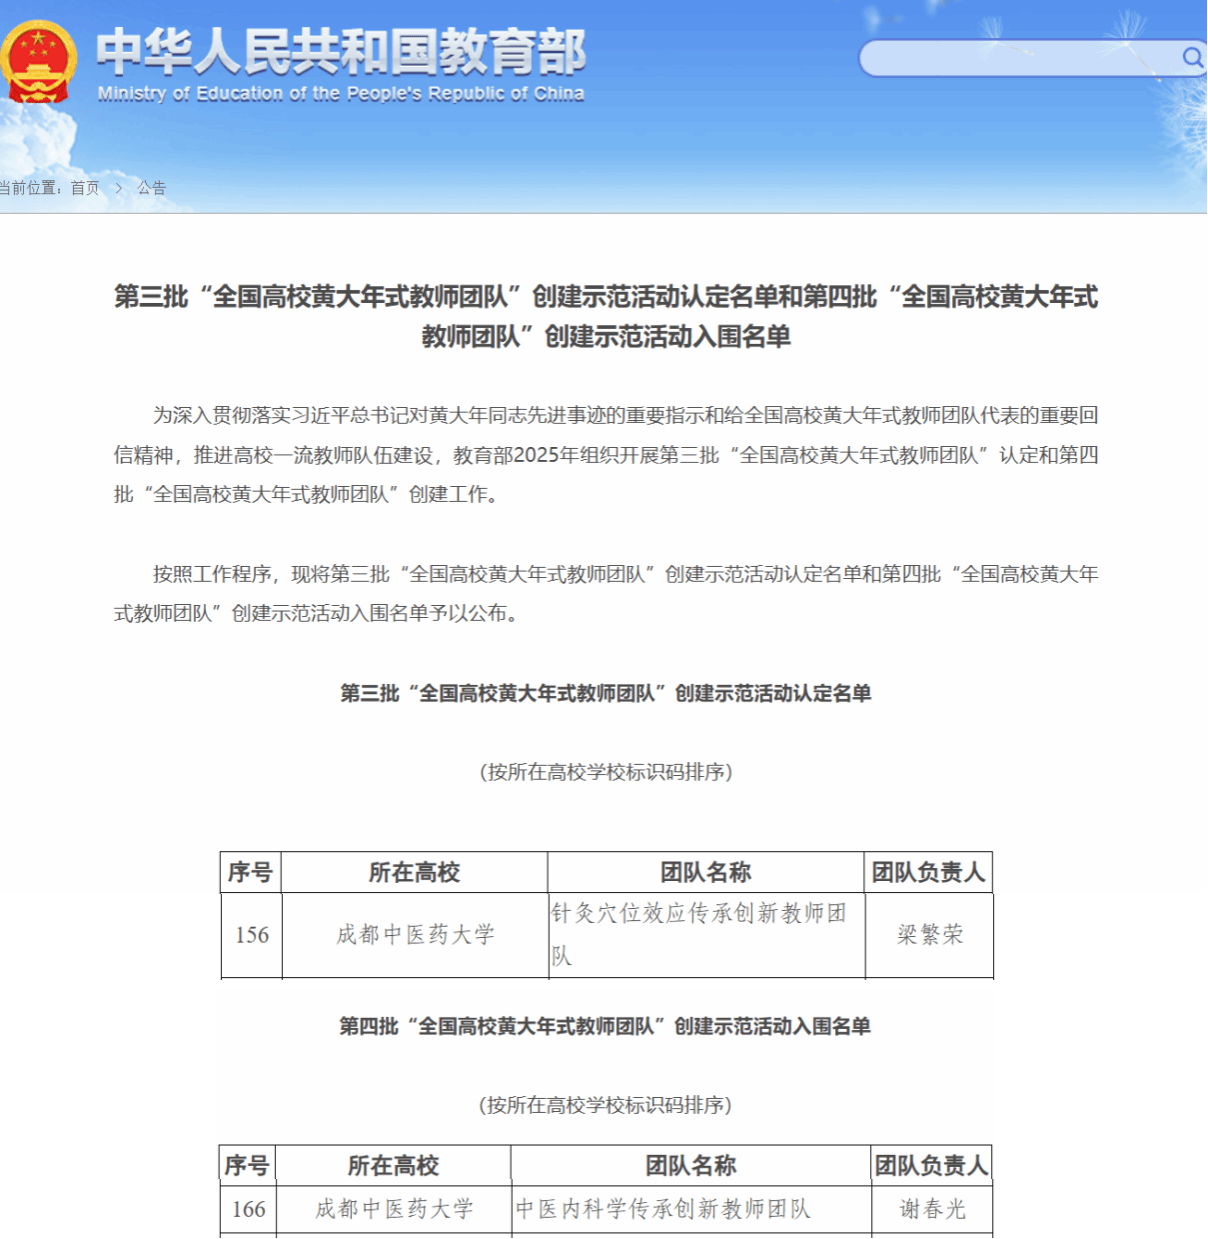Select the cell with number 166

click(x=248, y=1209)
